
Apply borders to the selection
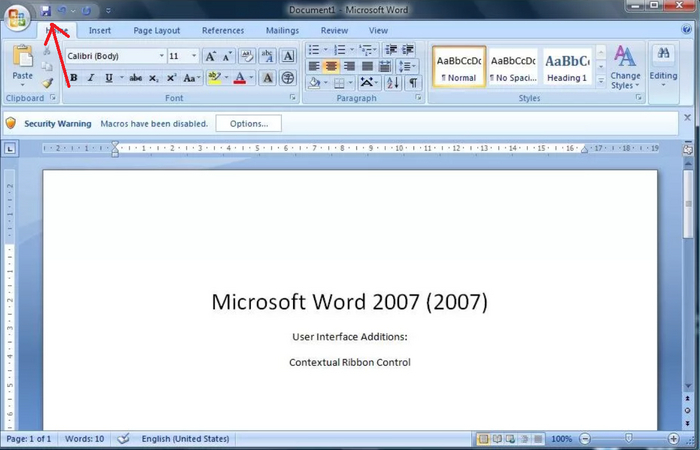[x=339, y=83]
